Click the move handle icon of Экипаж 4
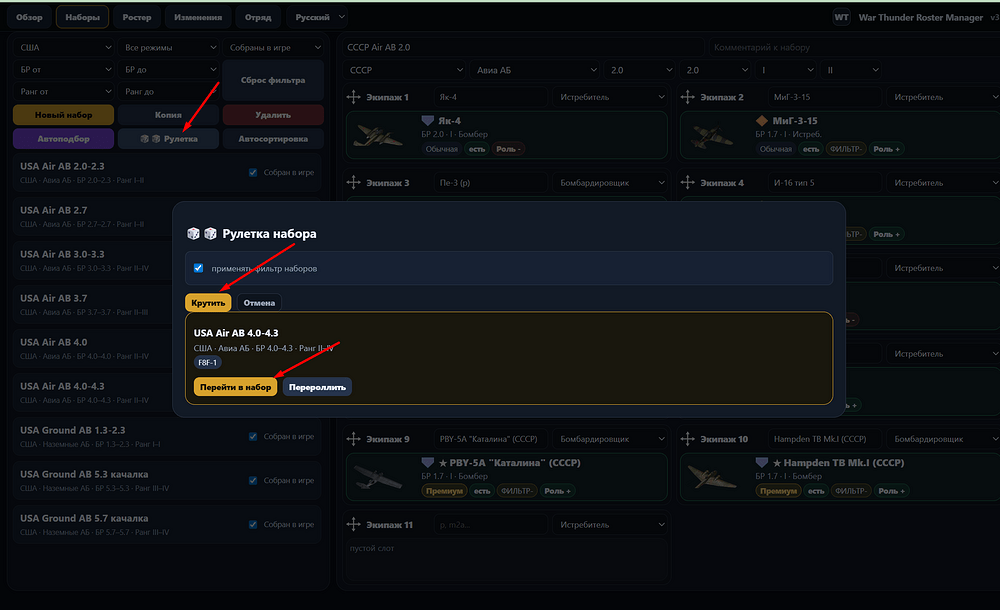 tap(688, 182)
